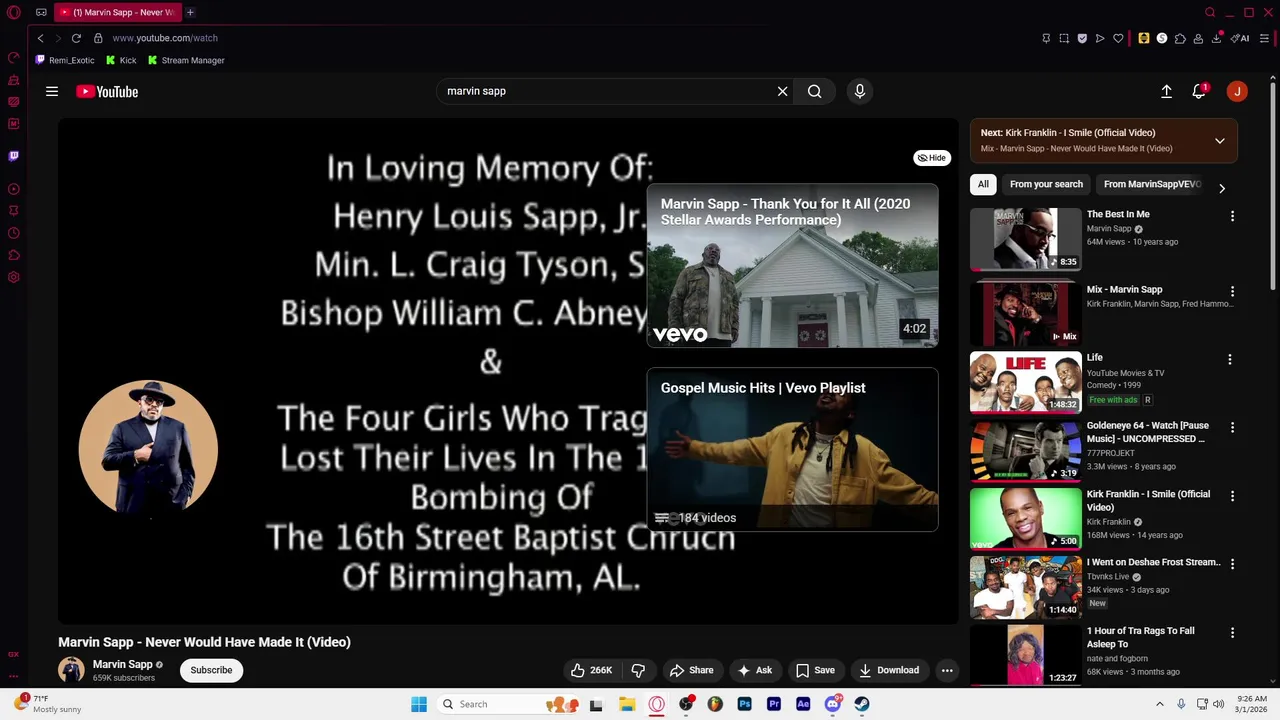The width and height of the screenshot is (1280, 720).
Task: Open Premiere Pro from the taskbar
Action: point(773,704)
